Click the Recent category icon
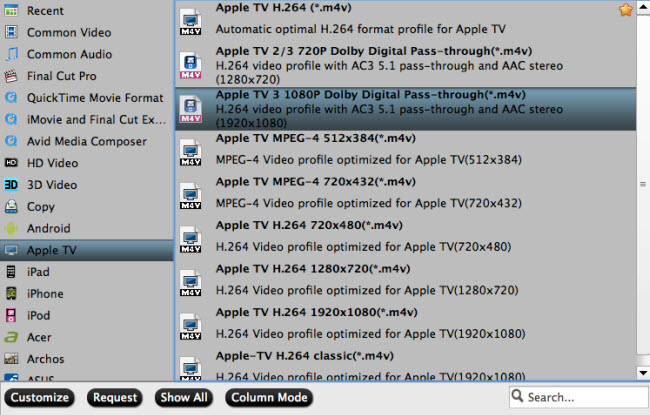 pyautogui.click(x=11, y=10)
